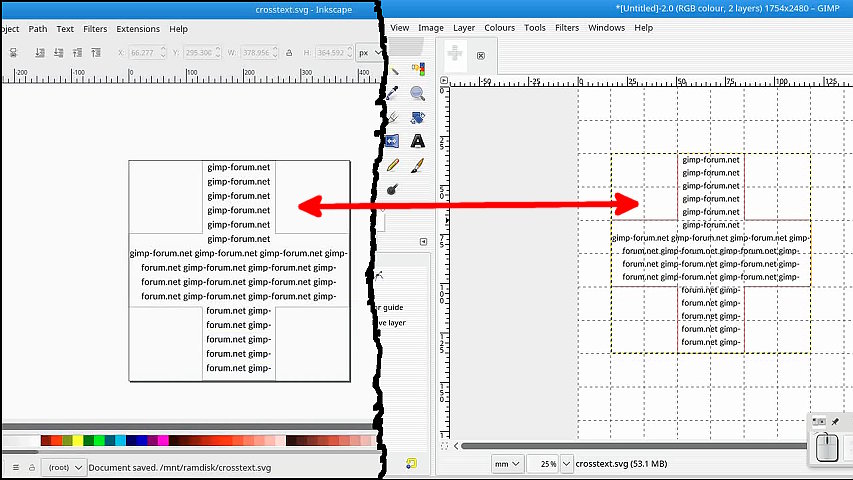Select the Pencil tool in GIMP
Screen dimensions: 853x480
click(x=392, y=165)
